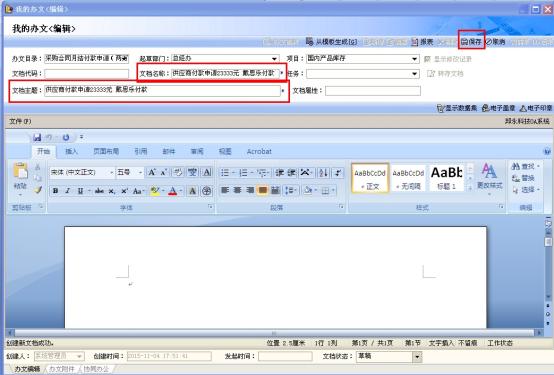Toggle Strikethrough formatting
554x375 pixels.
click(99, 191)
